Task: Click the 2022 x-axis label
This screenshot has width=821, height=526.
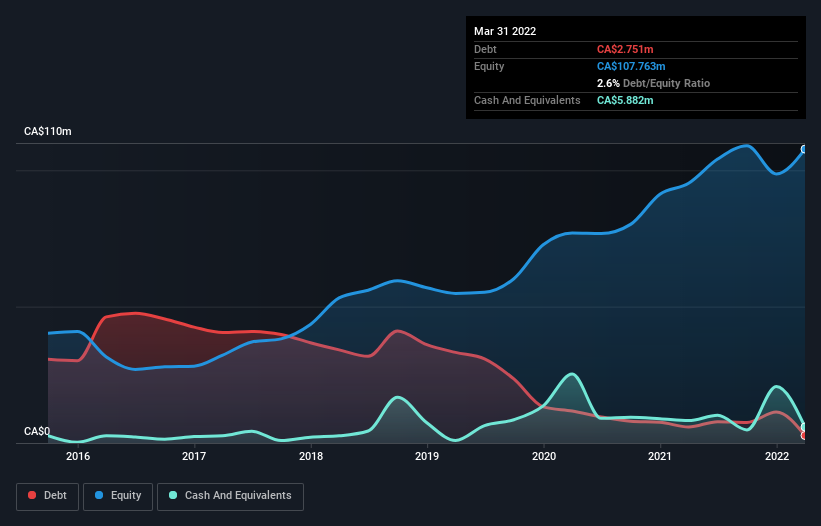Action: click(x=777, y=456)
